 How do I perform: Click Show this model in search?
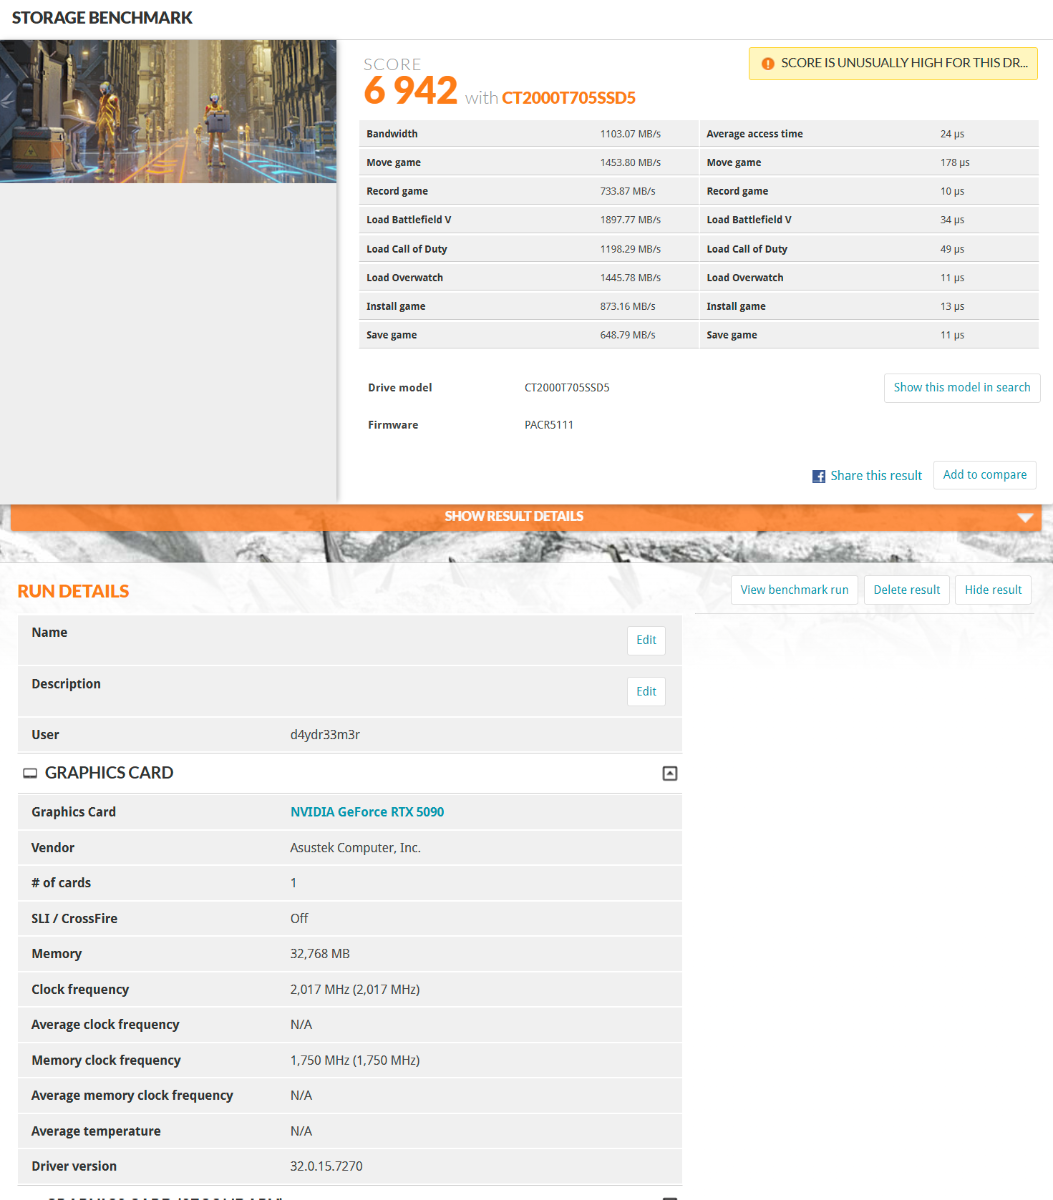pyautogui.click(x=962, y=388)
